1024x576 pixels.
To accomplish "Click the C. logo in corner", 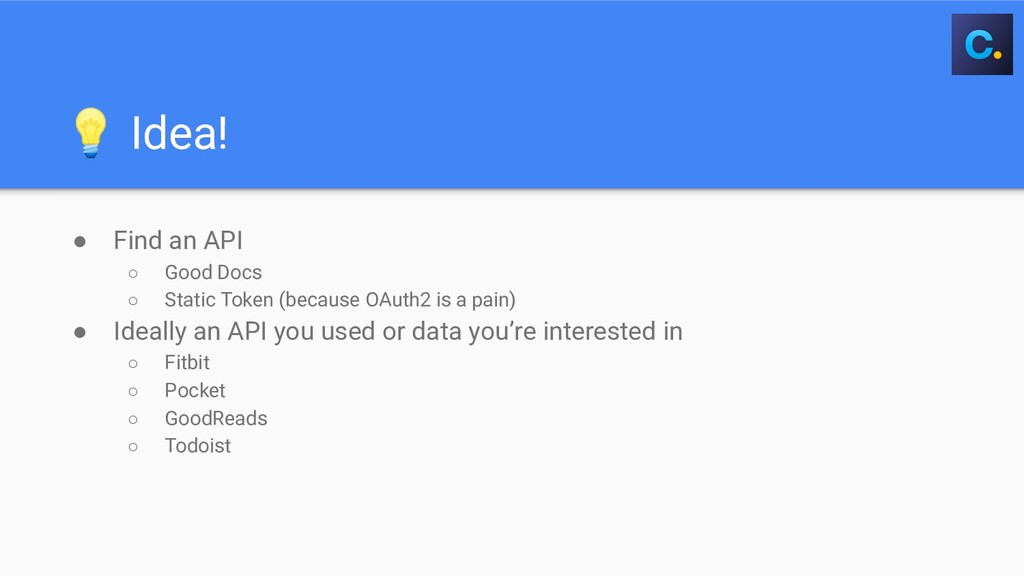I will [982, 44].
